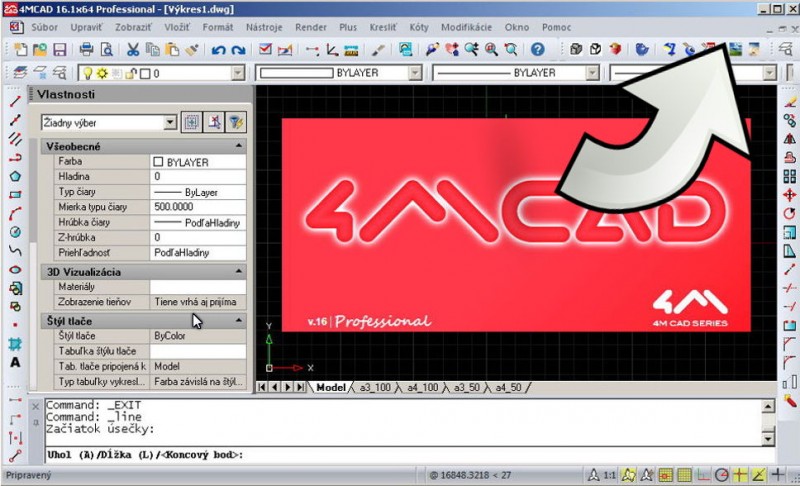
Task: Select the Hatch tool in left toolbar
Action: [x=15, y=344]
